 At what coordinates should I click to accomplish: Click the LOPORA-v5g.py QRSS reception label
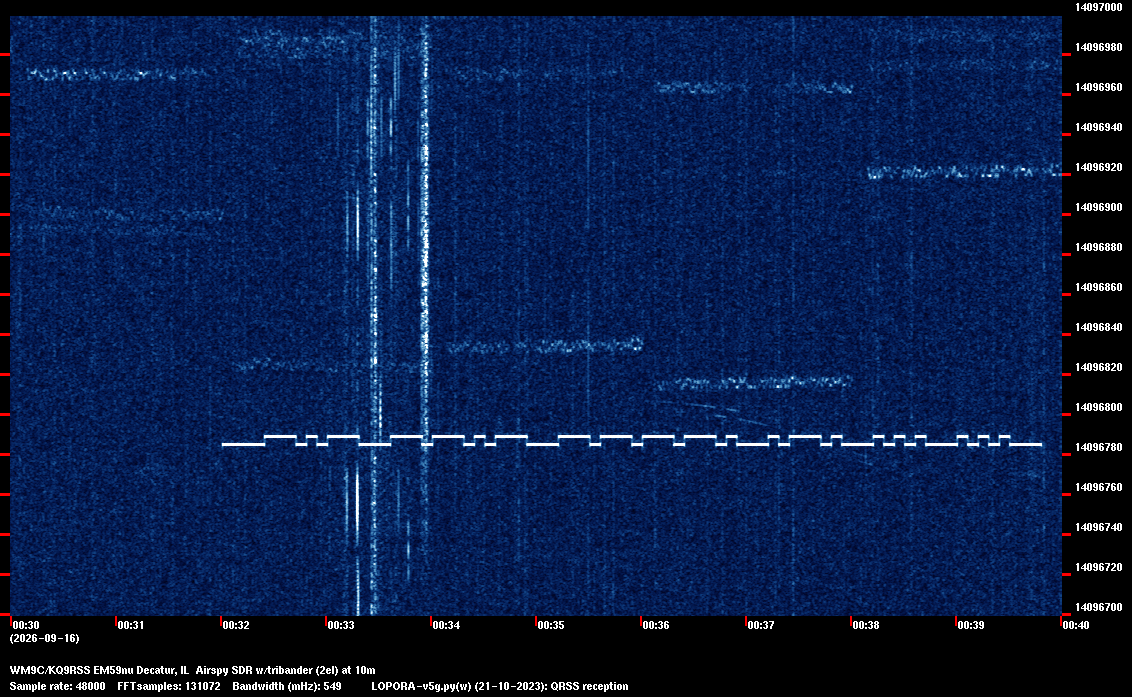click(500, 686)
